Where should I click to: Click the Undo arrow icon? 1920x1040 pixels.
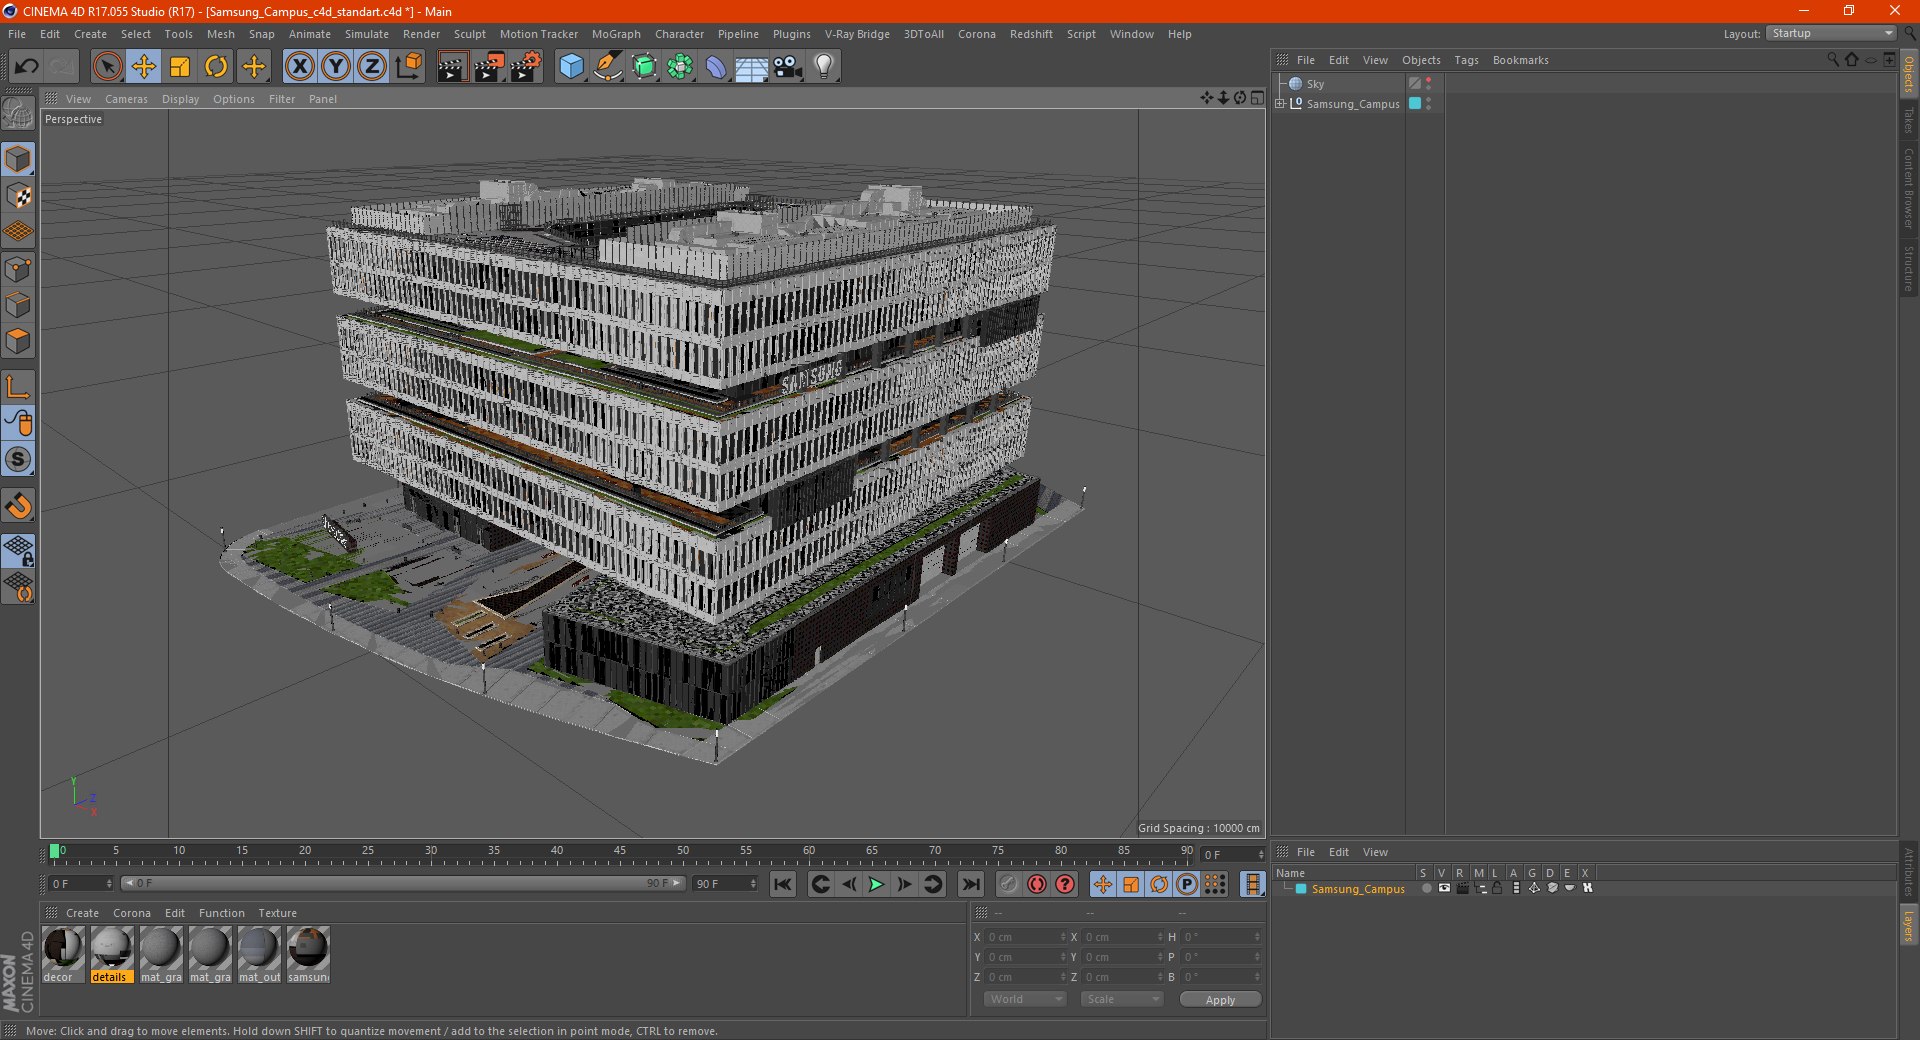[27, 67]
